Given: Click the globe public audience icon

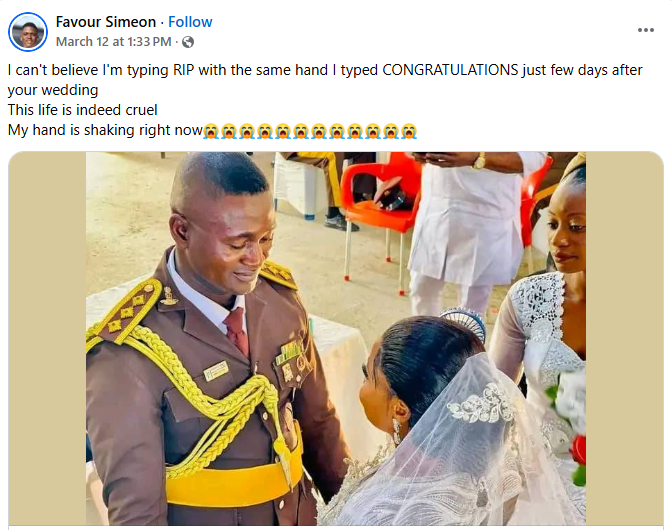Looking at the screenshot, I should [189, 42].
